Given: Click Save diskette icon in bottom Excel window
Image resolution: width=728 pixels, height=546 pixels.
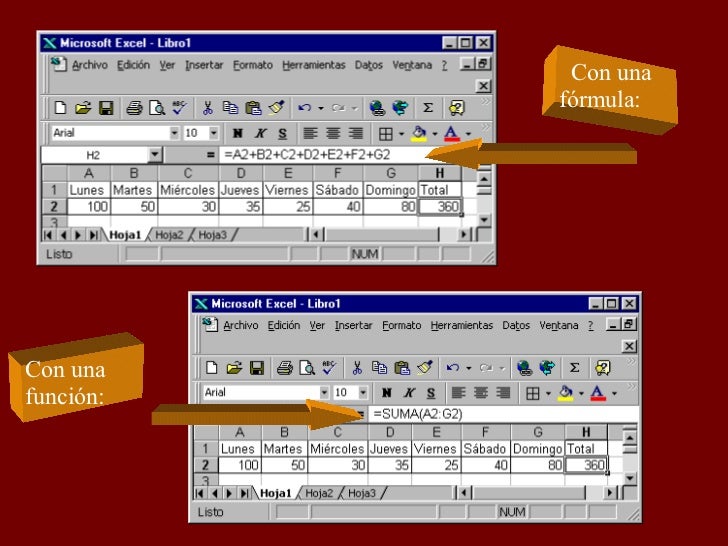Looking at the screenshot, I should pos(257,368).
